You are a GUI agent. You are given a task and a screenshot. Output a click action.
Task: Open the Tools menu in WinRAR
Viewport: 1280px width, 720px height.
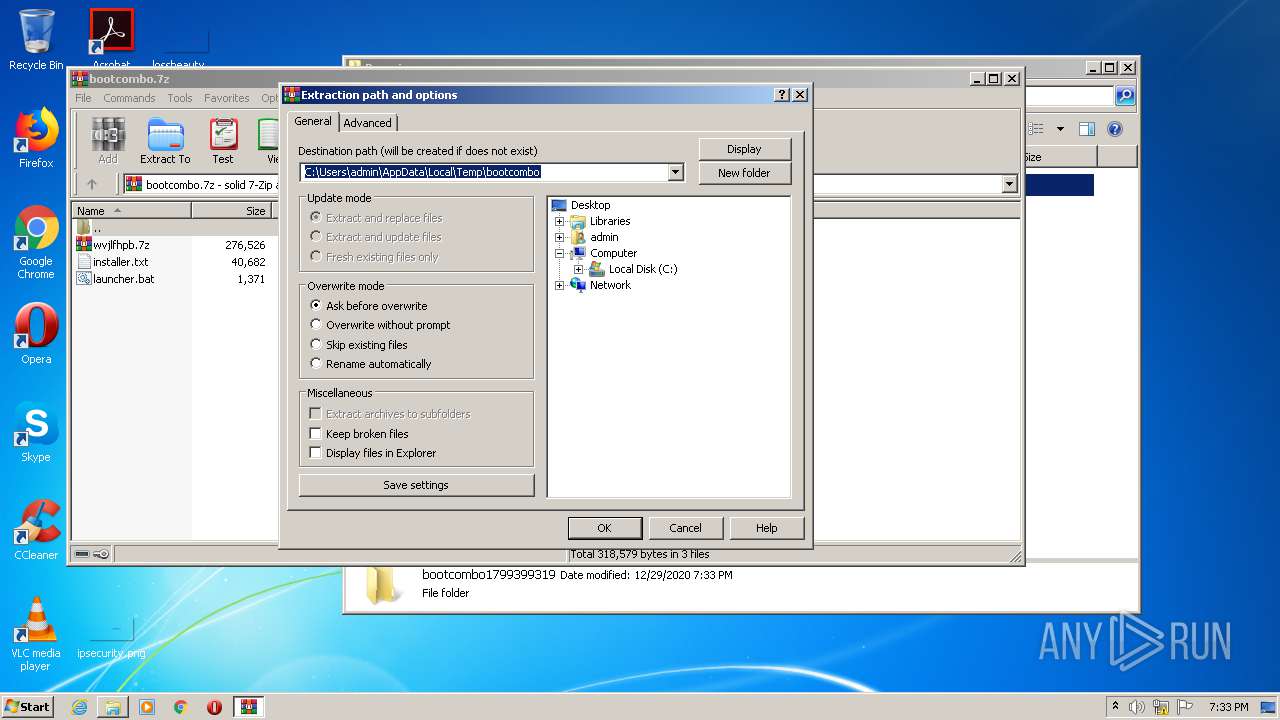point(180,98)
